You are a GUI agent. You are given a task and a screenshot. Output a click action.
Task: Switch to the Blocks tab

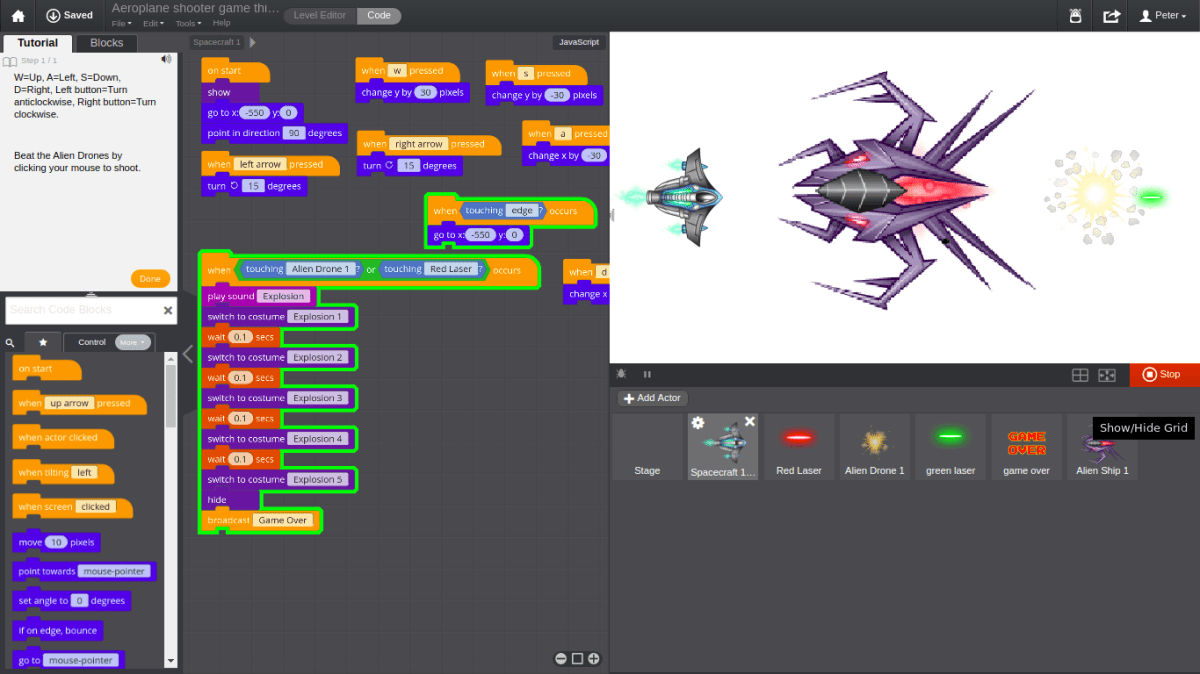107,43
